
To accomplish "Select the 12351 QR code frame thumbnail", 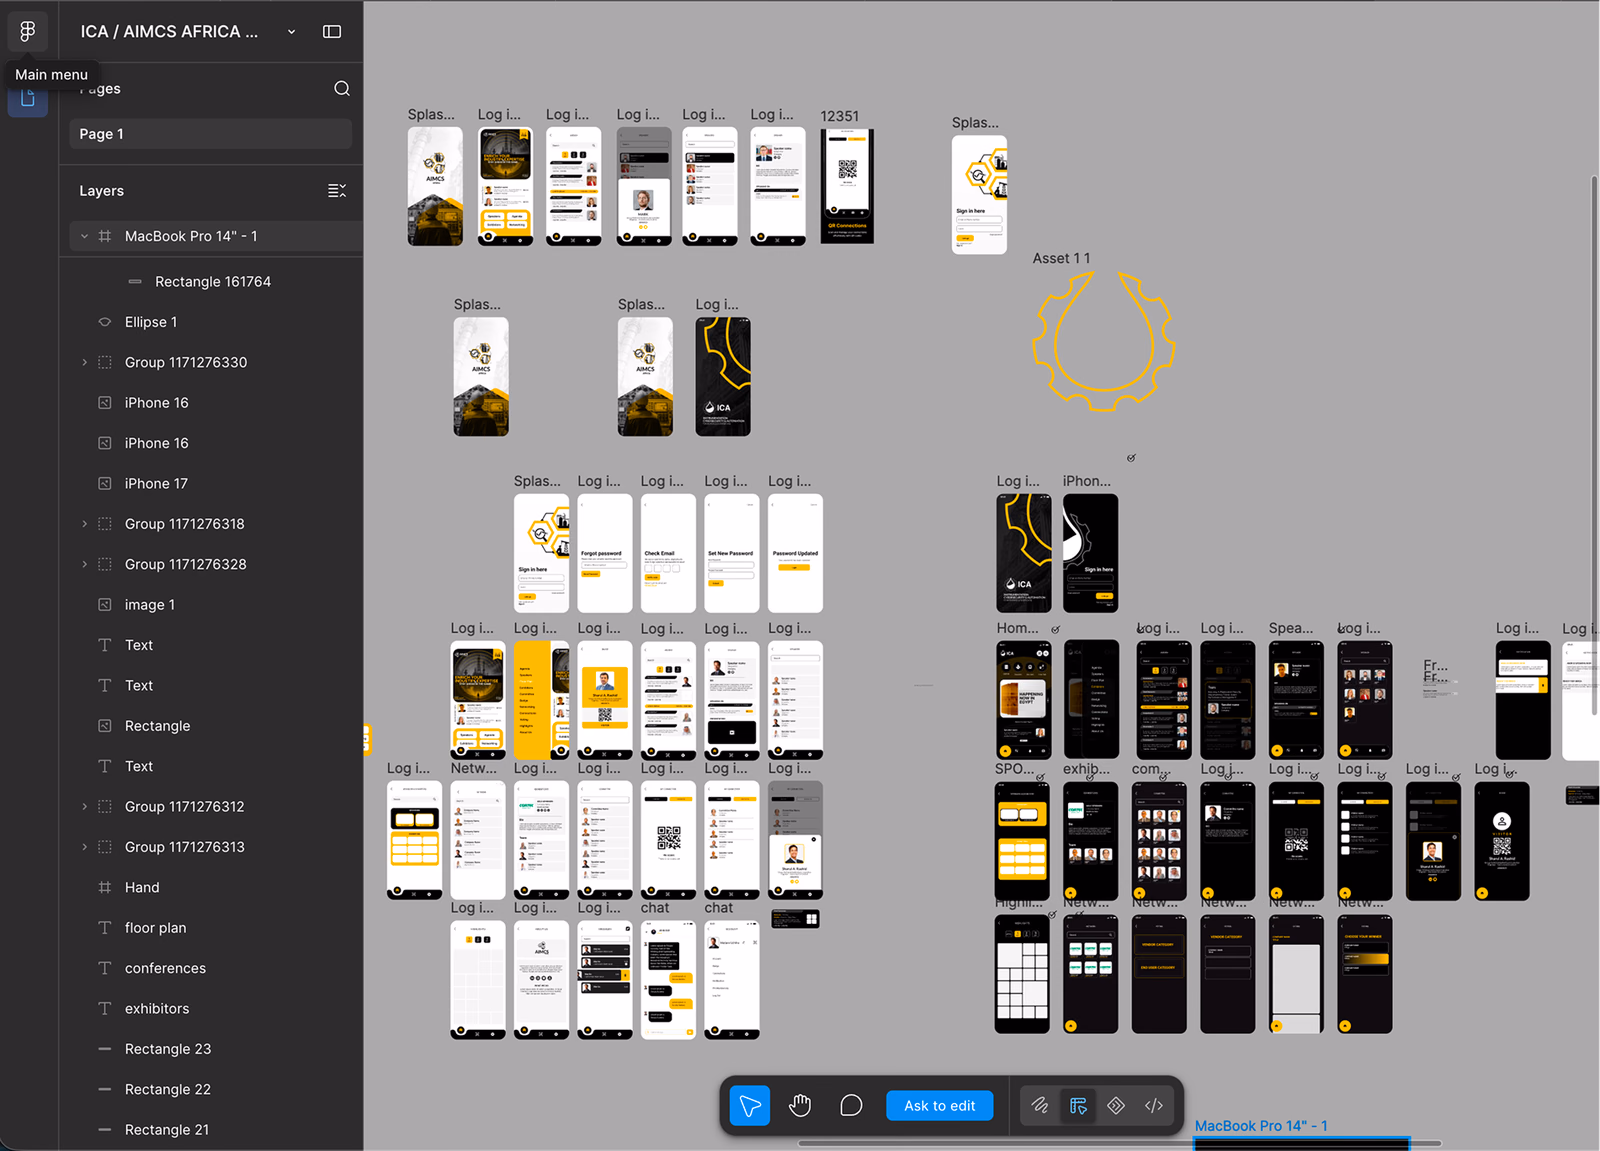I will coord(847,186).
